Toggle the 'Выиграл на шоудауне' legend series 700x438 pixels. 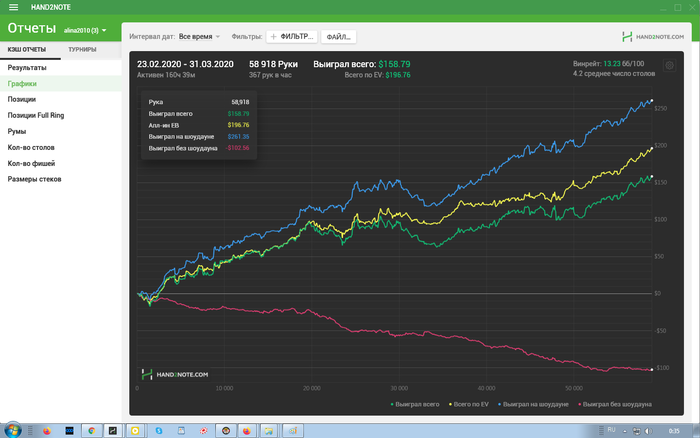(x=533, y=404)
